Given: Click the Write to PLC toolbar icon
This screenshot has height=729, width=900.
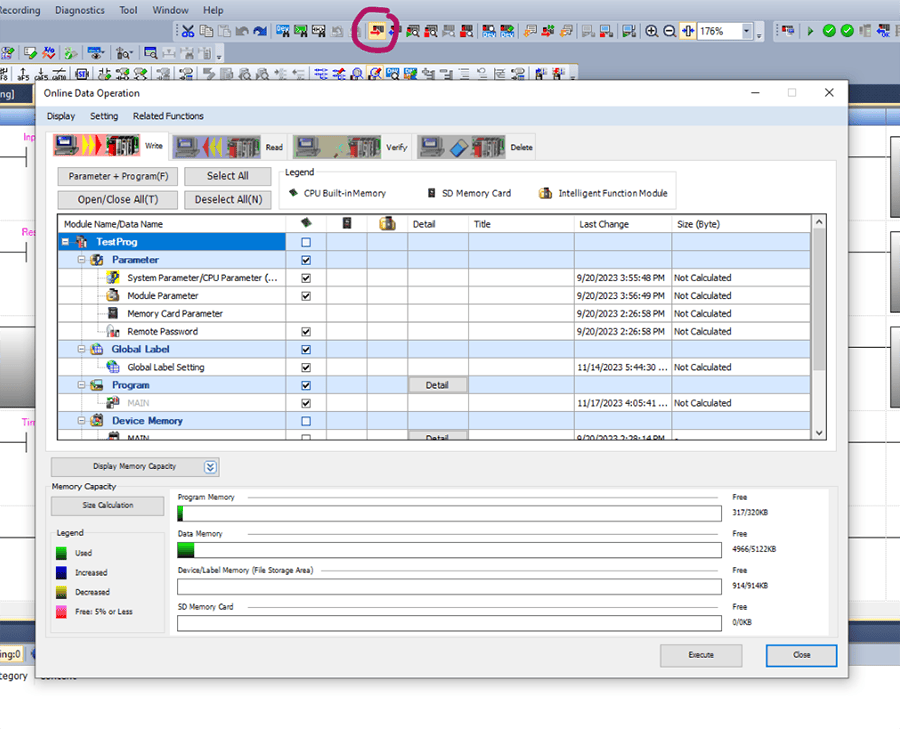Looking at the screenshot, I should pos(377,31).
